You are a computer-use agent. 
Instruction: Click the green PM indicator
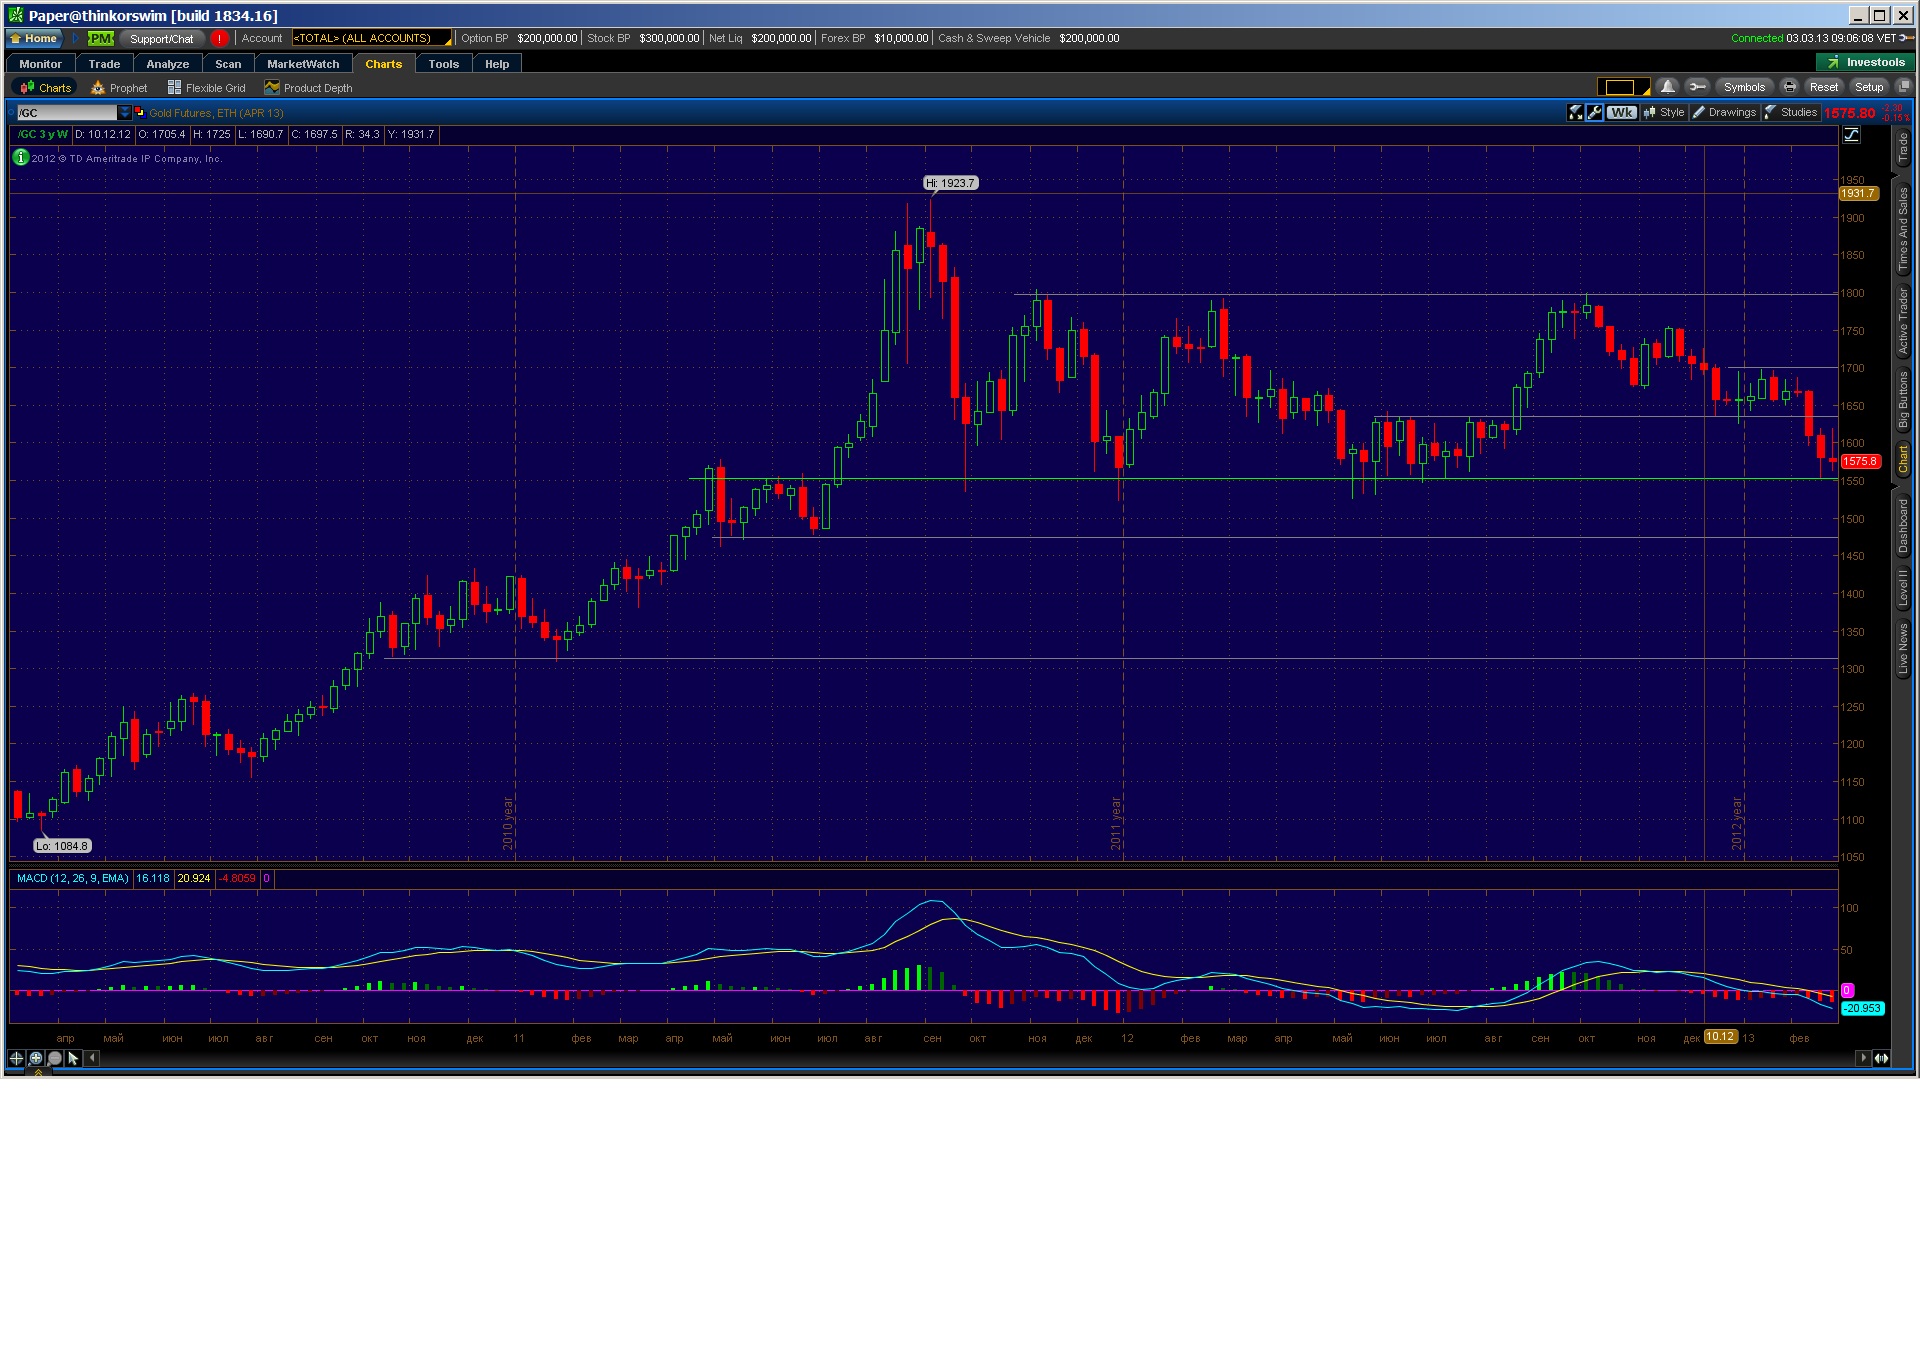100,38
